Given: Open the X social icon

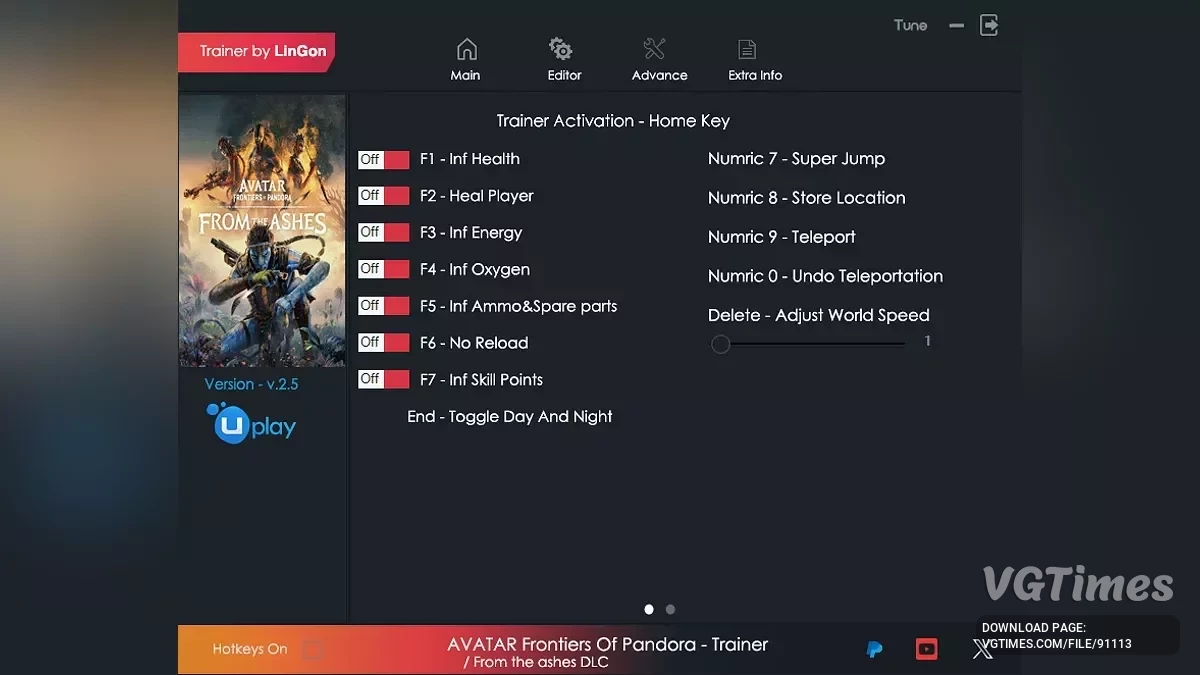Looking at the screenshot, I should pyautogui.click(x=983, y=650).
